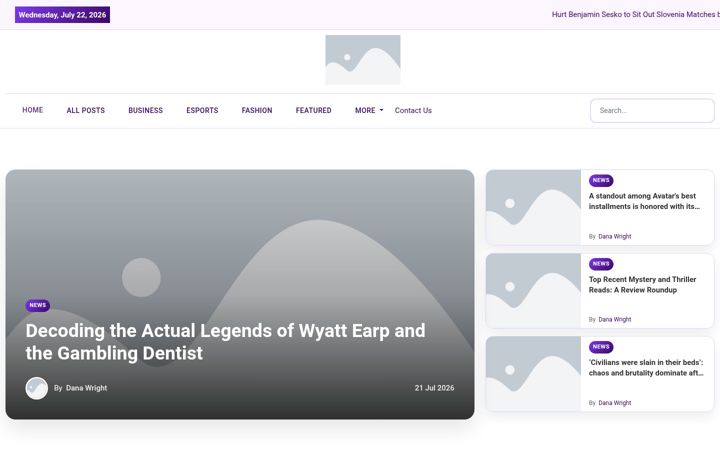Click NEWS badge on Mystery and Thriller card

click(601, 264)
